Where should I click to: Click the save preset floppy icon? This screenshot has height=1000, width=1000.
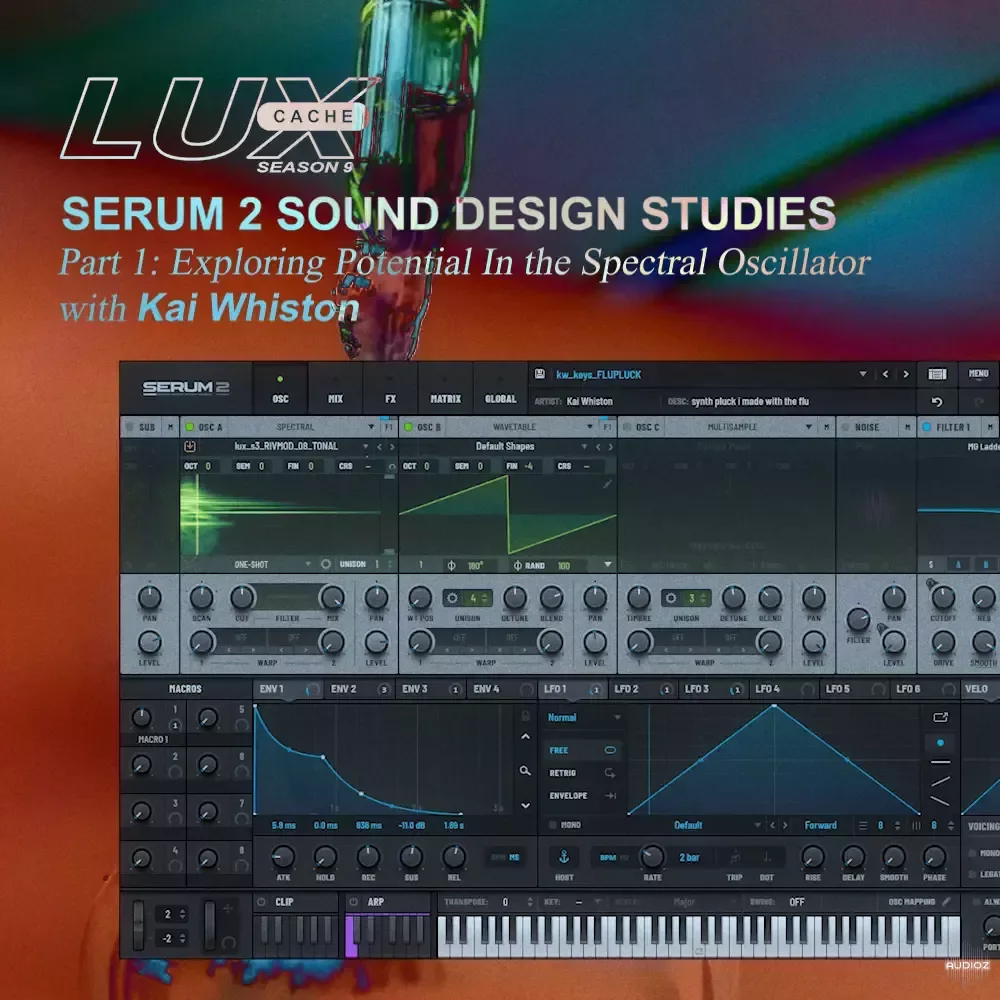(x=540, y=374)
